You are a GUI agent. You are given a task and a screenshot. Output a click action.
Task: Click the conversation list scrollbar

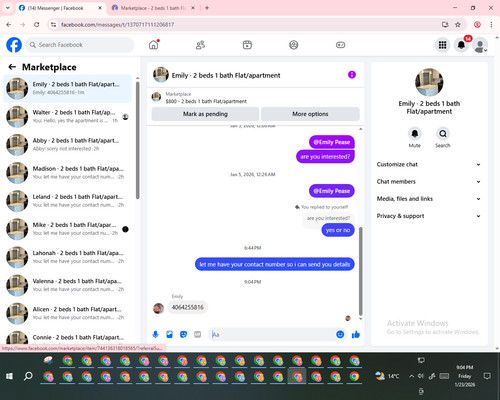(x=138, y=140)
